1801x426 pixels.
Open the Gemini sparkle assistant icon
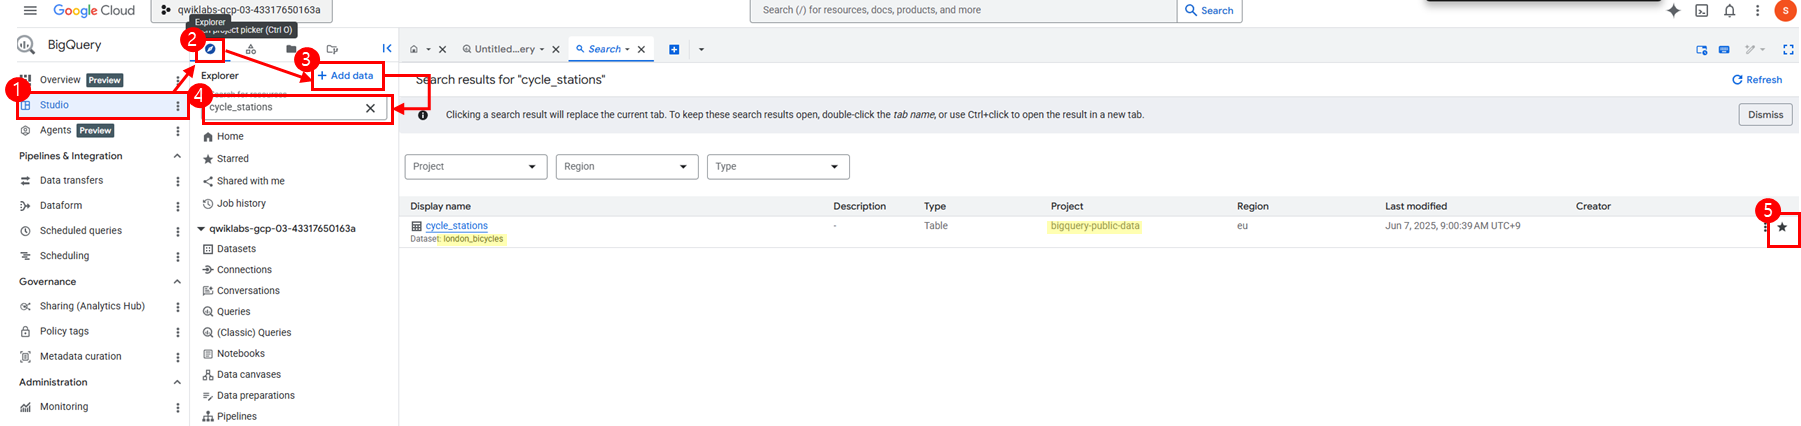click(1673, 10)
